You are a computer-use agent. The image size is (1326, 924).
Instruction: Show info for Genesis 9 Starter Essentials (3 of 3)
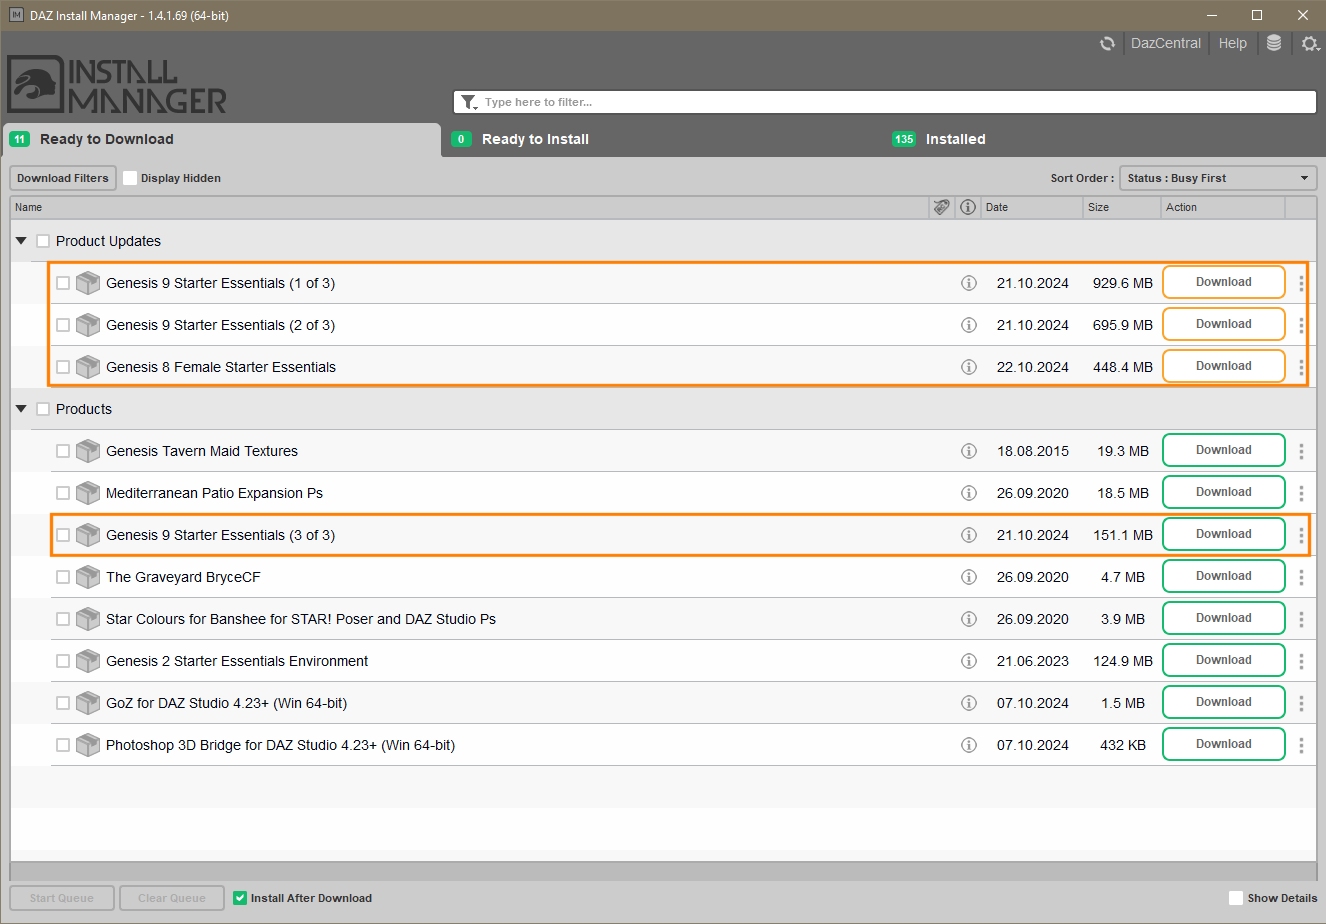pyautogui.click(x=968, y=535)
